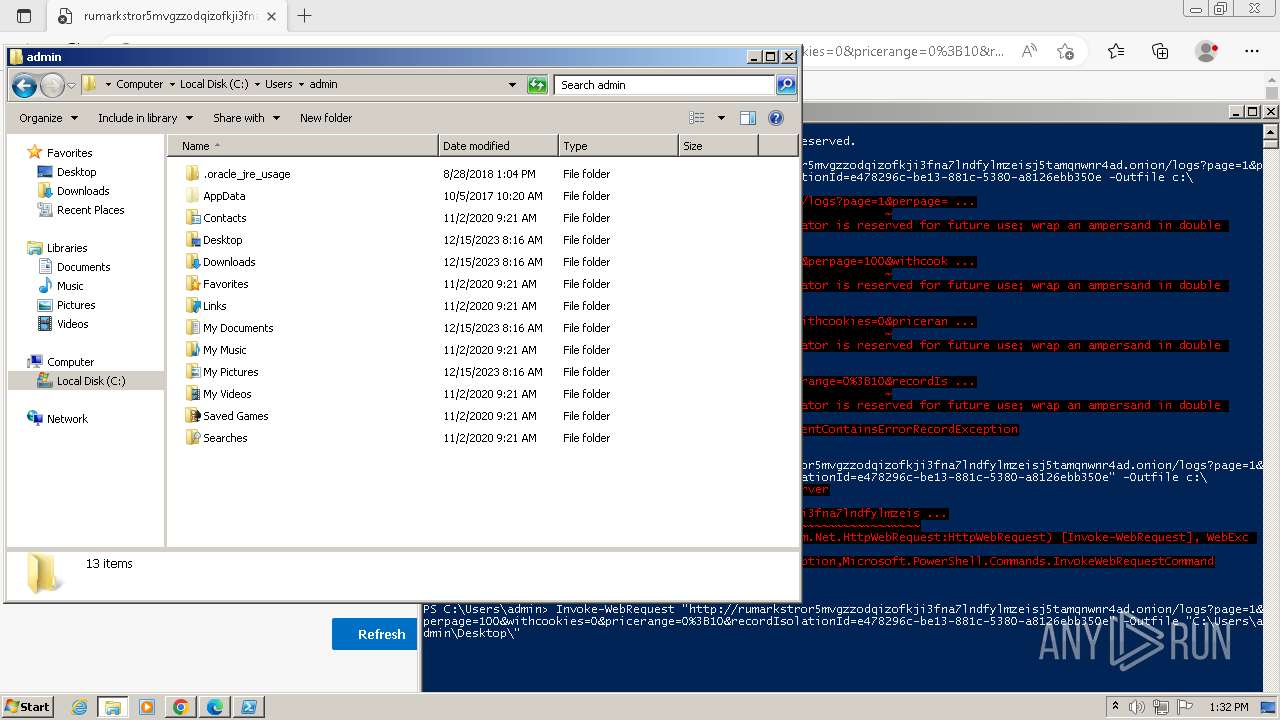The height and width of the screenshot is (720, 1280).
Task: Open Internet Explorer from taskbar
Action: coord(79,707)
